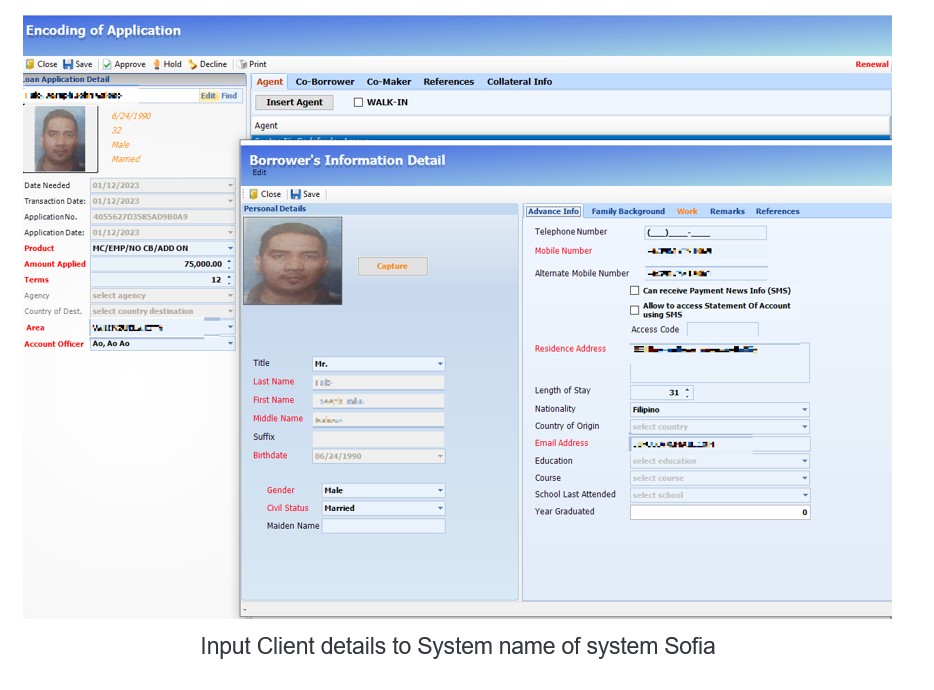Click Save disk icon in Encoding toolbar

click(x=68, y=64)
